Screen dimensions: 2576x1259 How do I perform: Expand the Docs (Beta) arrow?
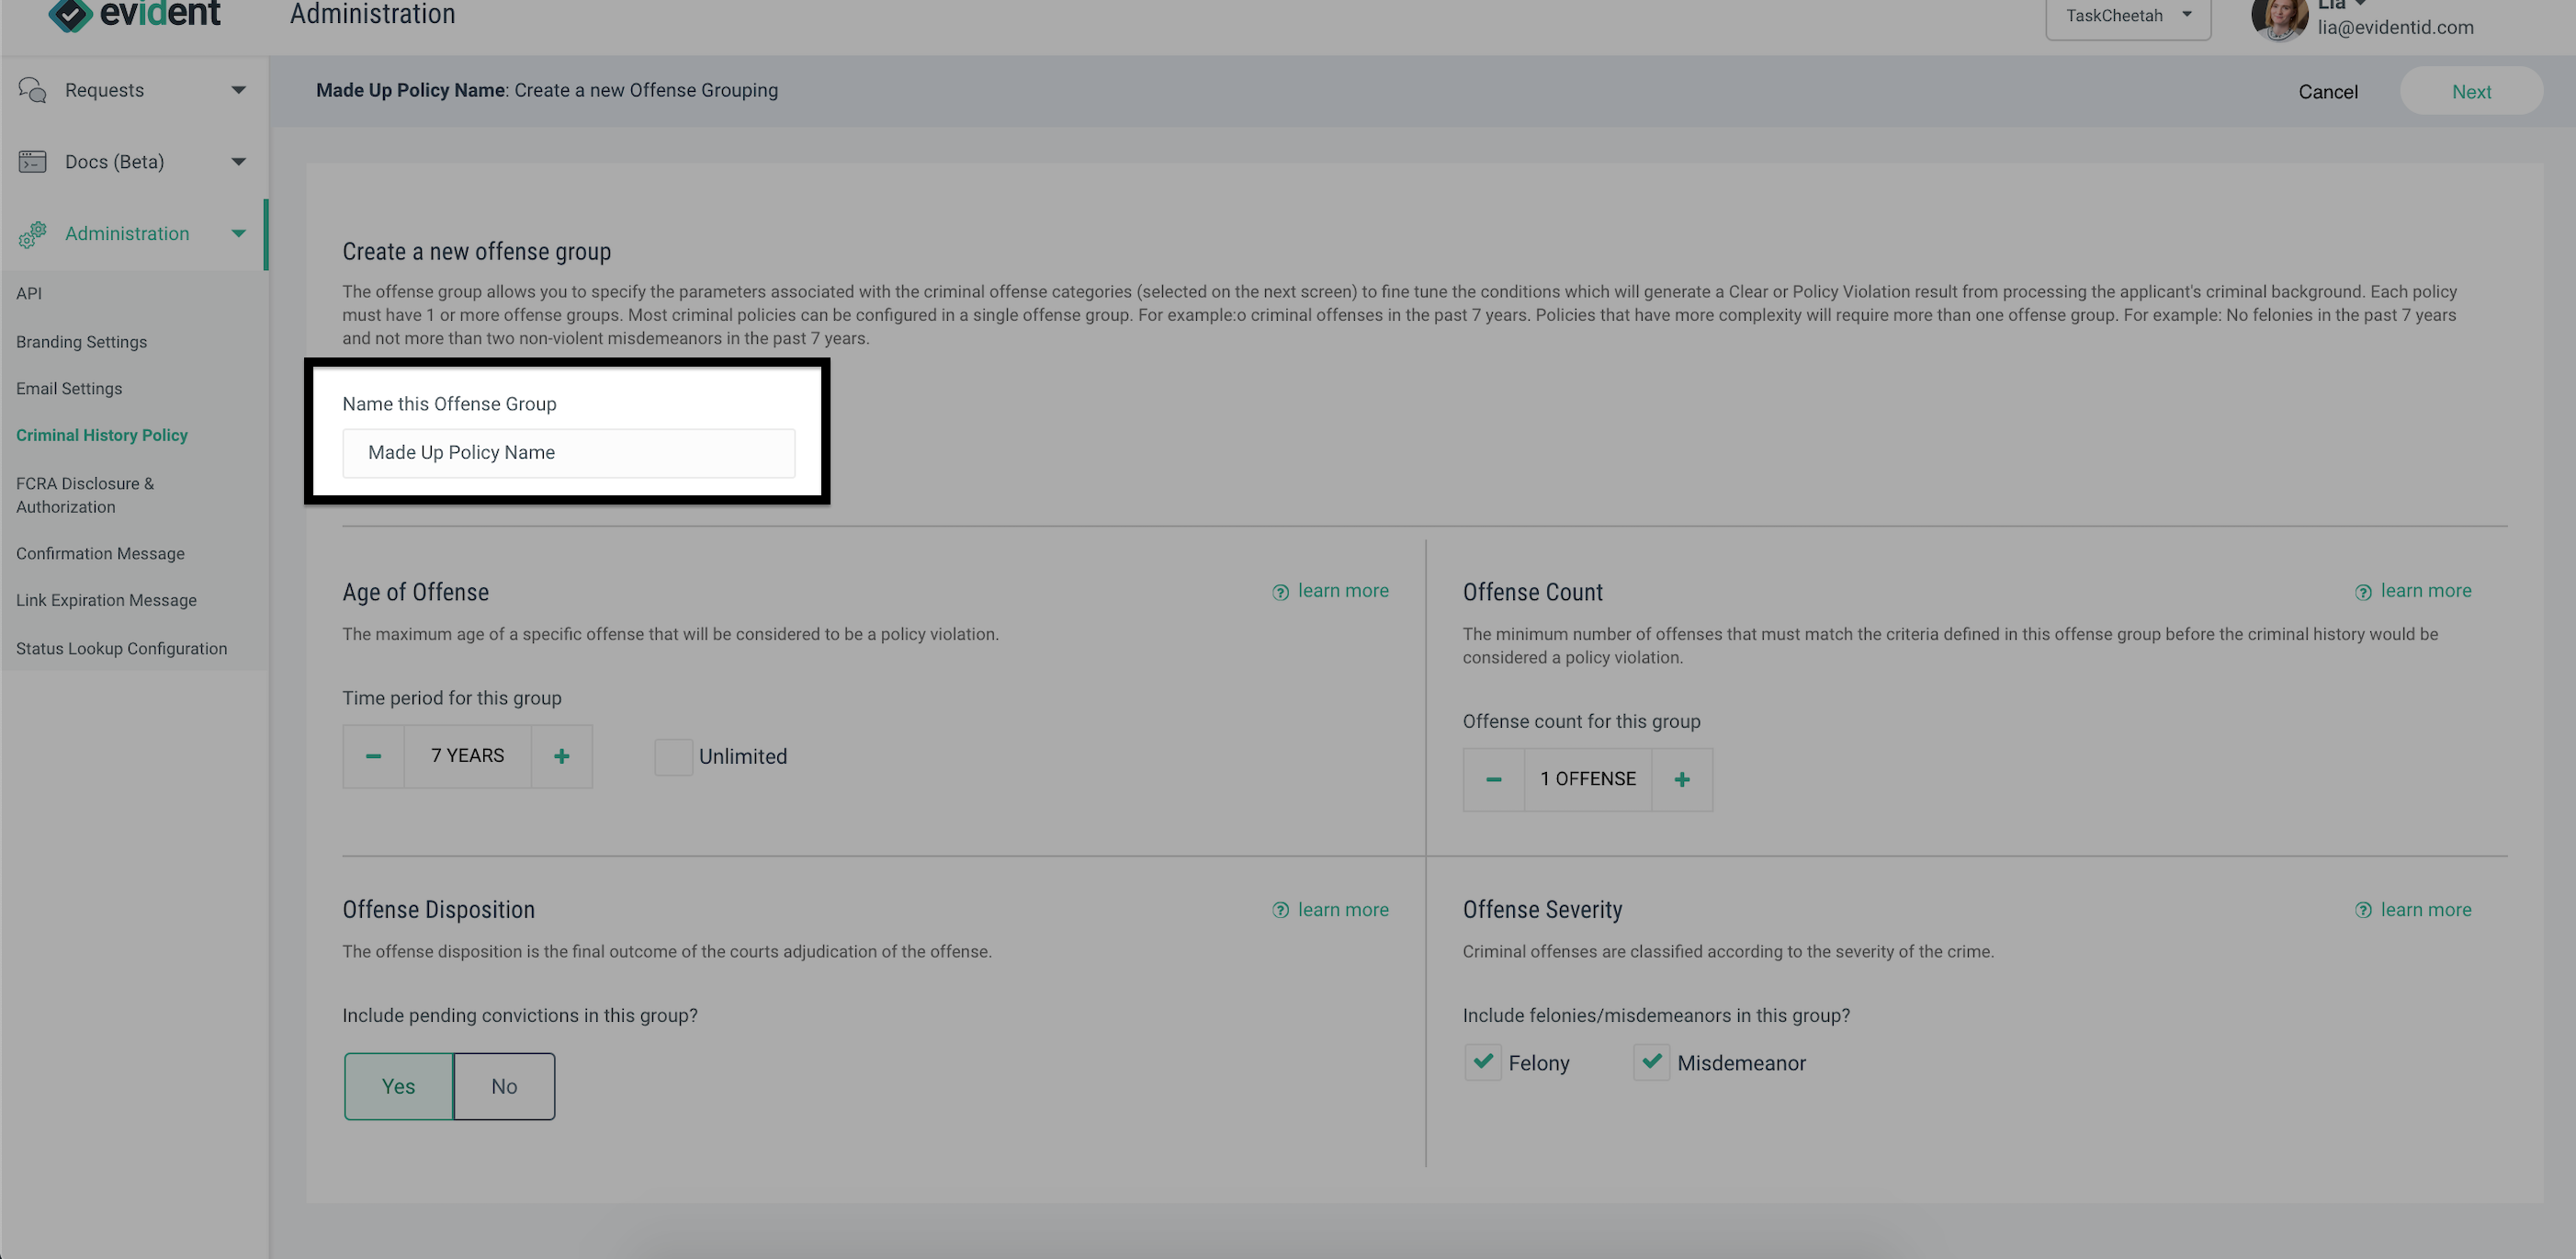click(238, 161)
